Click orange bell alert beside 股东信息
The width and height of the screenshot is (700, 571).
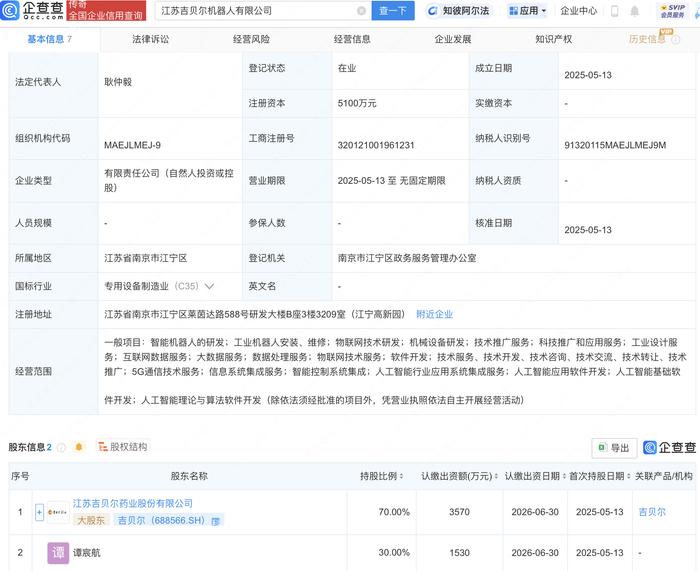coord(79,447)
